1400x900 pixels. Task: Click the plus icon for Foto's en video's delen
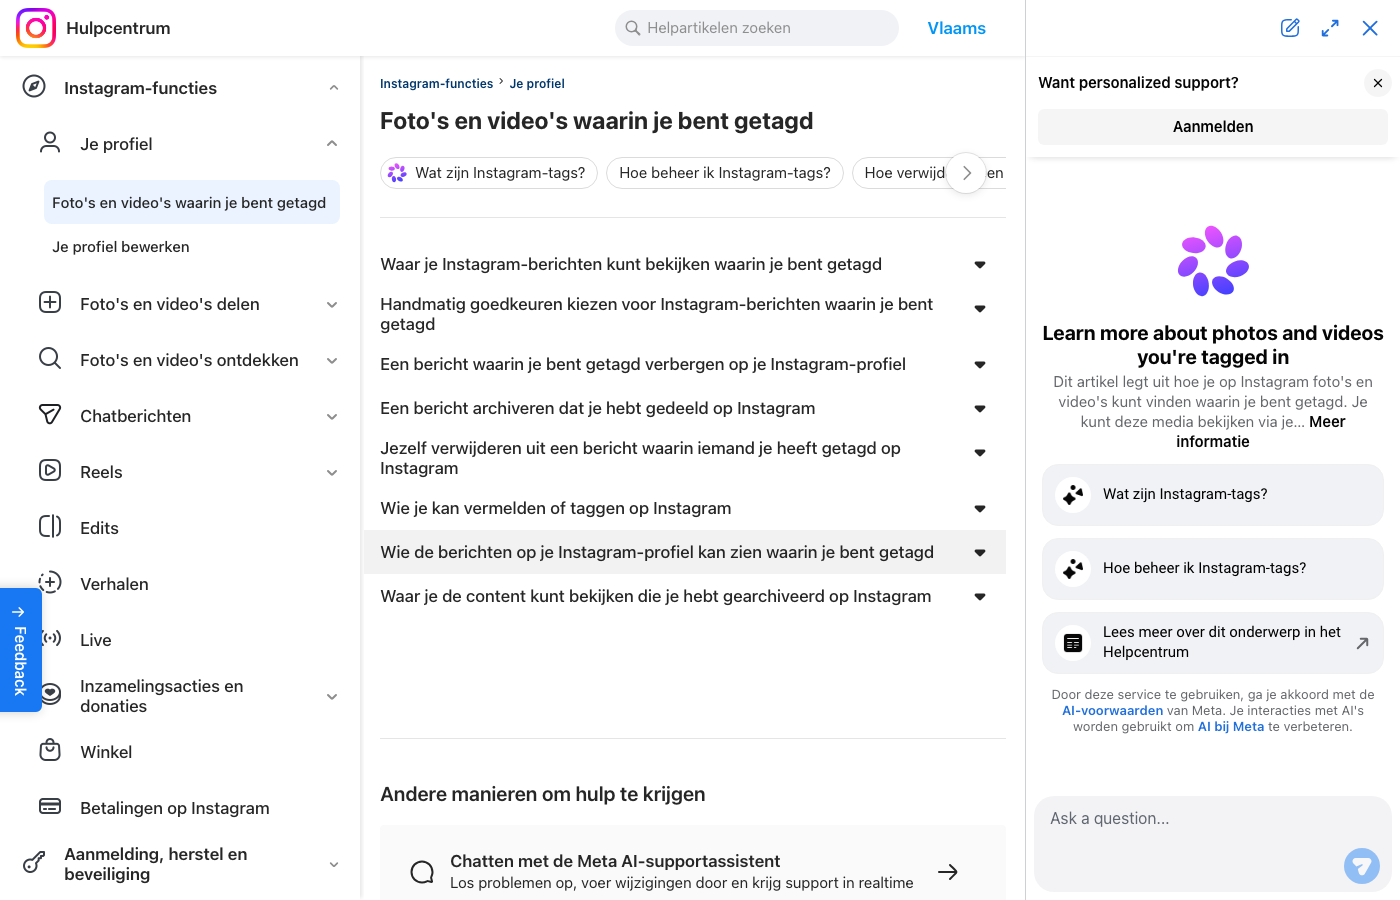click(50, 302)
